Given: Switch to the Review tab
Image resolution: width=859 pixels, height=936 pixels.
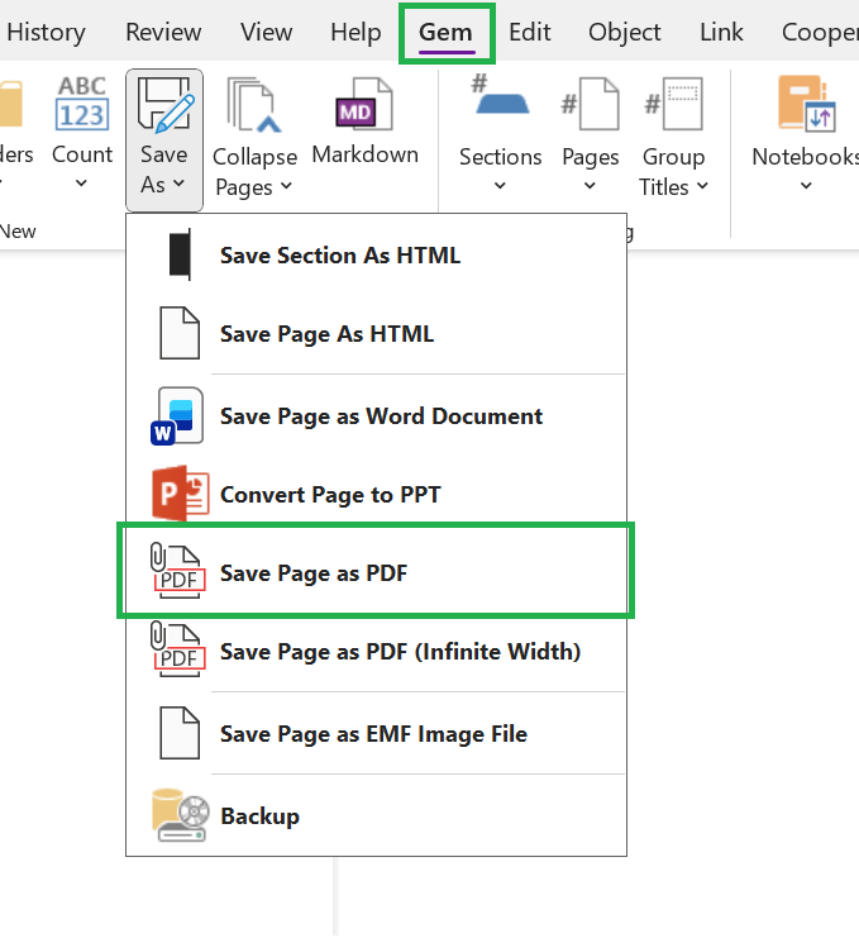Looking at the screenshot, I should pyautogui.click(x=163, y=32).
